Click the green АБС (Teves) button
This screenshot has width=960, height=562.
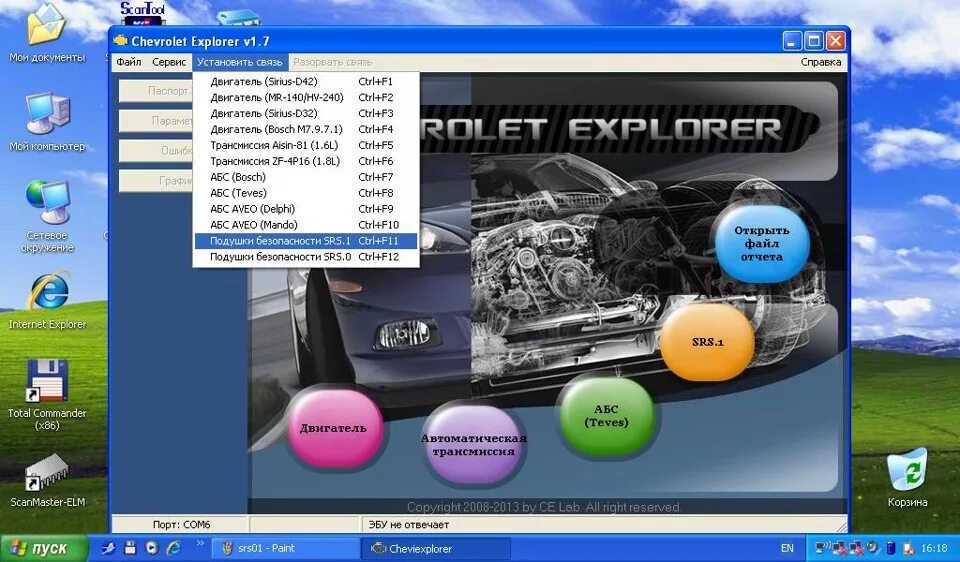coord(606,416)
